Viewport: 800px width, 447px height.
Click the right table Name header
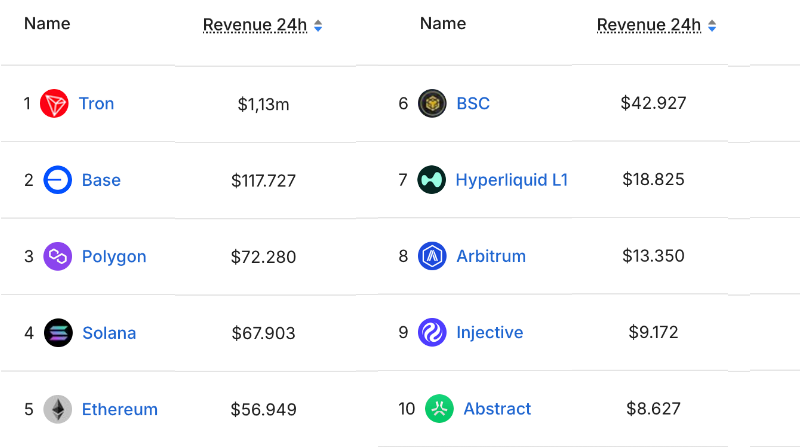443,23
